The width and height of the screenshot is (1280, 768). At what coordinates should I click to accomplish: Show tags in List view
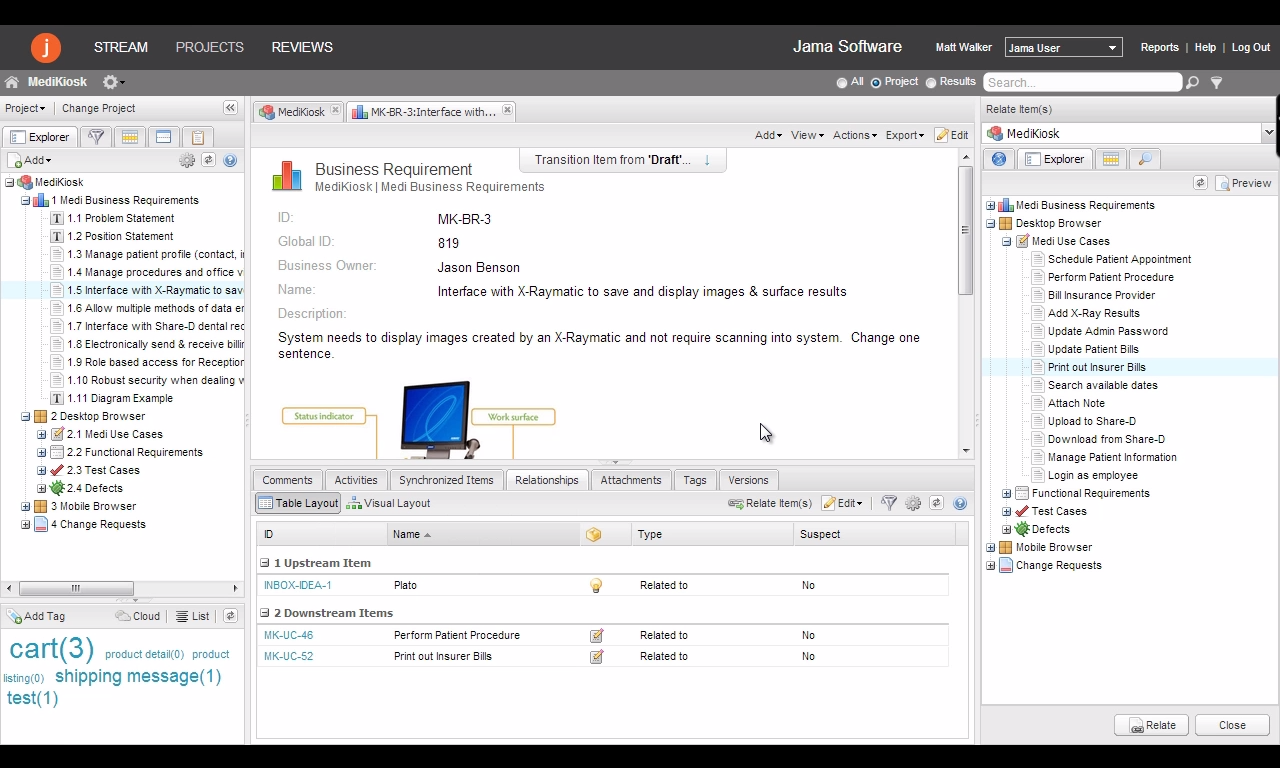[193, 616]
